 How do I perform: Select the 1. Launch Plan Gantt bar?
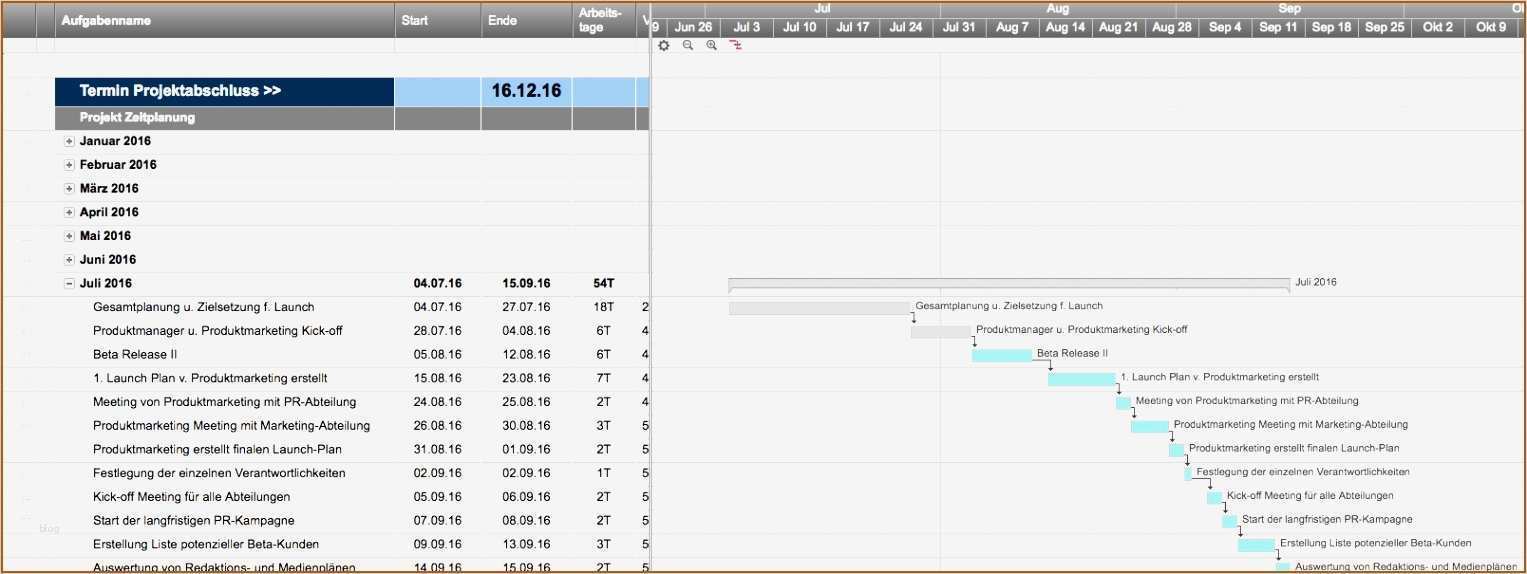click(1082, 379)
